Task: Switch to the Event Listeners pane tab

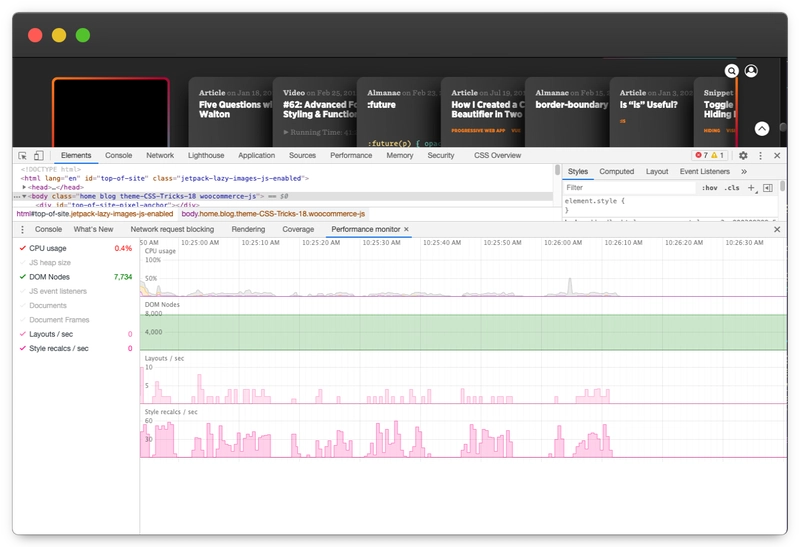Action: click(705, 171)
